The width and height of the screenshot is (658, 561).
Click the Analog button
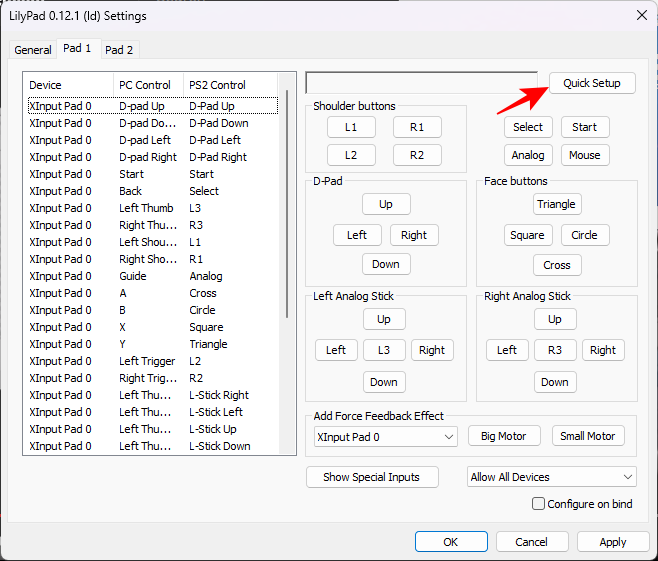click(528, 155)
